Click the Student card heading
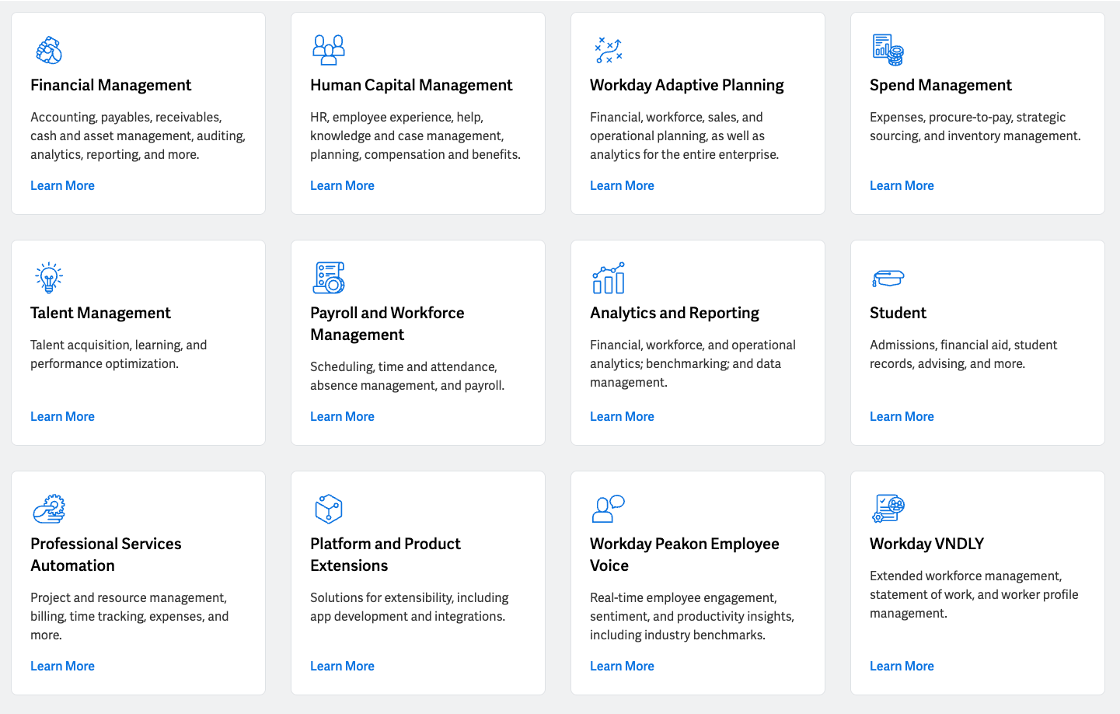The image size is (1120, 714). (898, 313)
